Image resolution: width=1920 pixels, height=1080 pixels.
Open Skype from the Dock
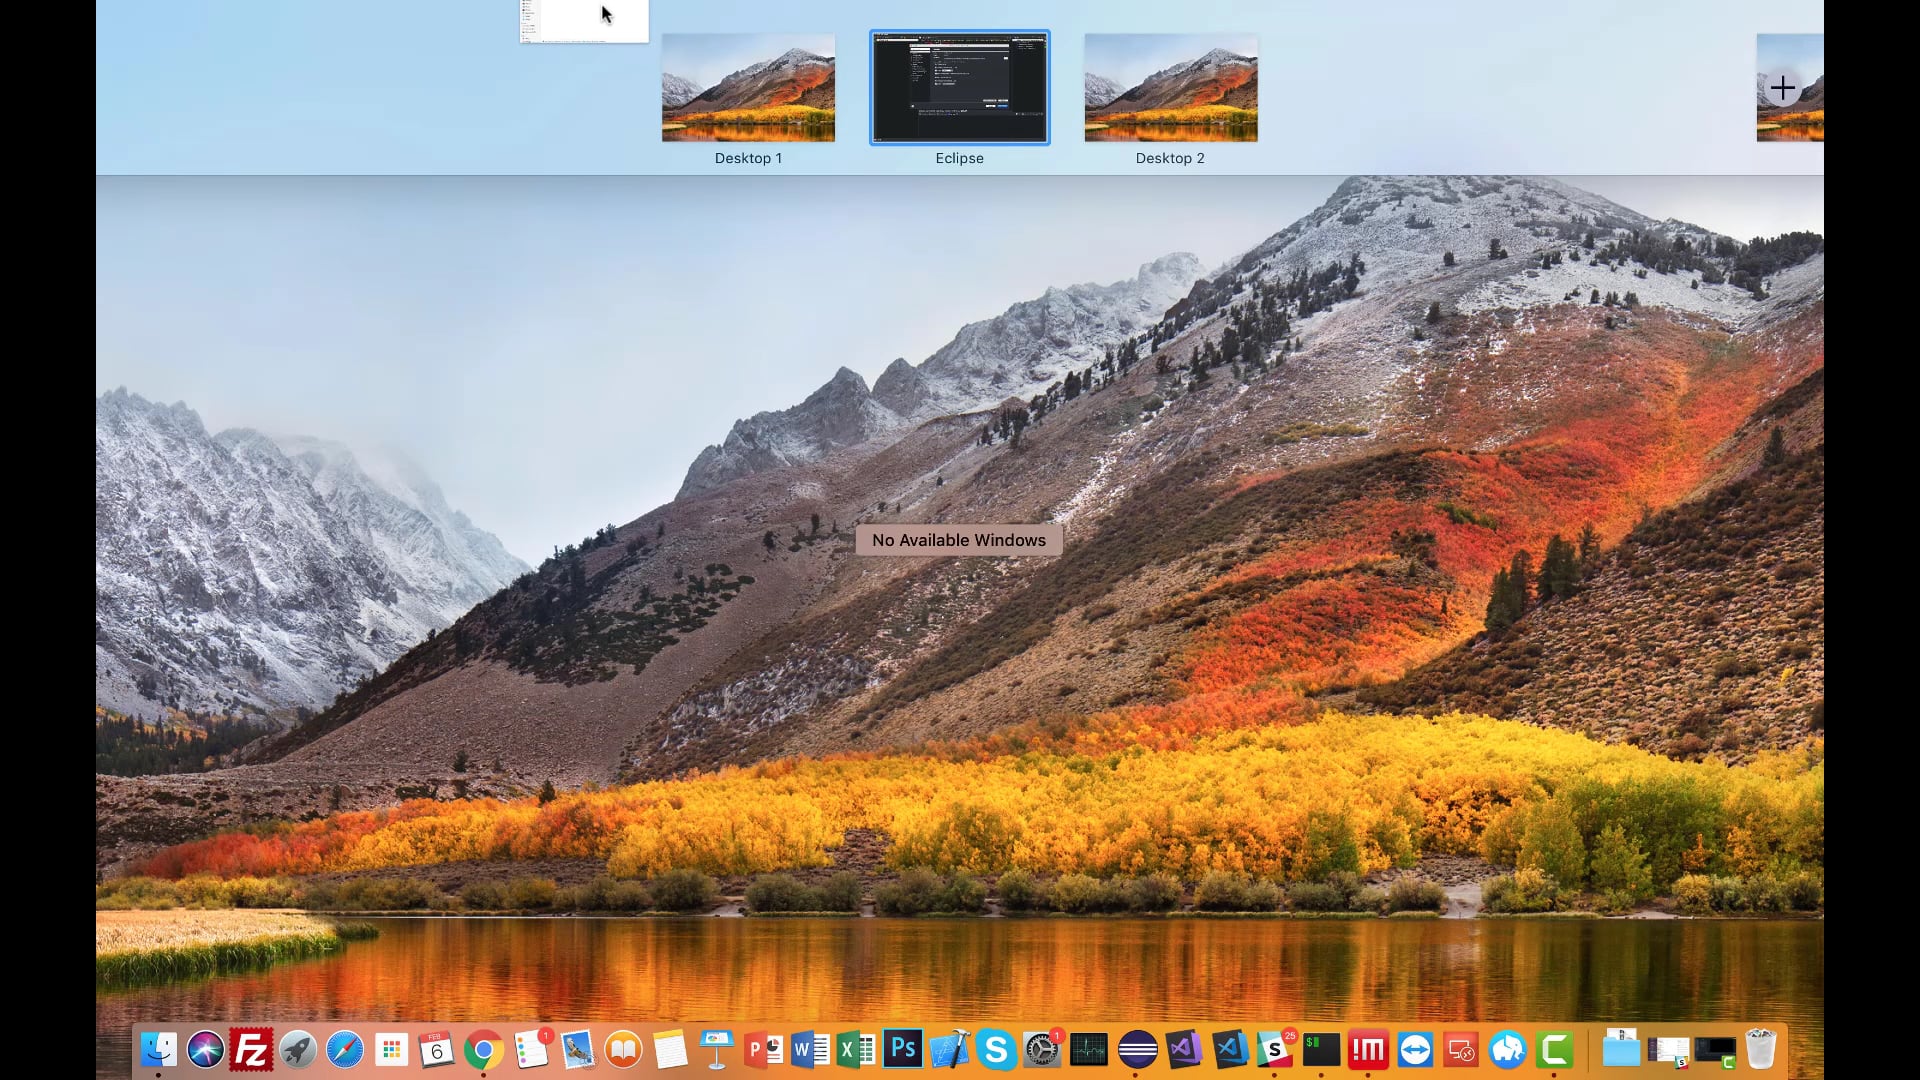pyautogui.click(x=996, y=1050)
